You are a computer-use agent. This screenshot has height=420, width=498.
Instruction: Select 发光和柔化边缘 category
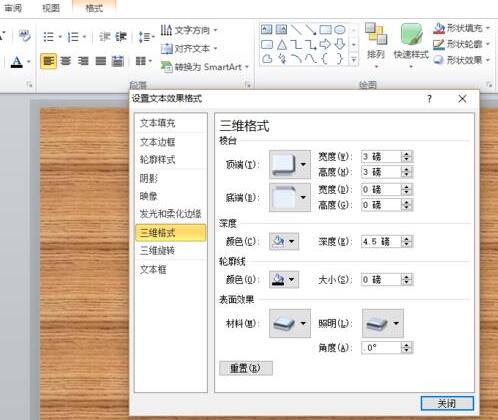(171, 214)
